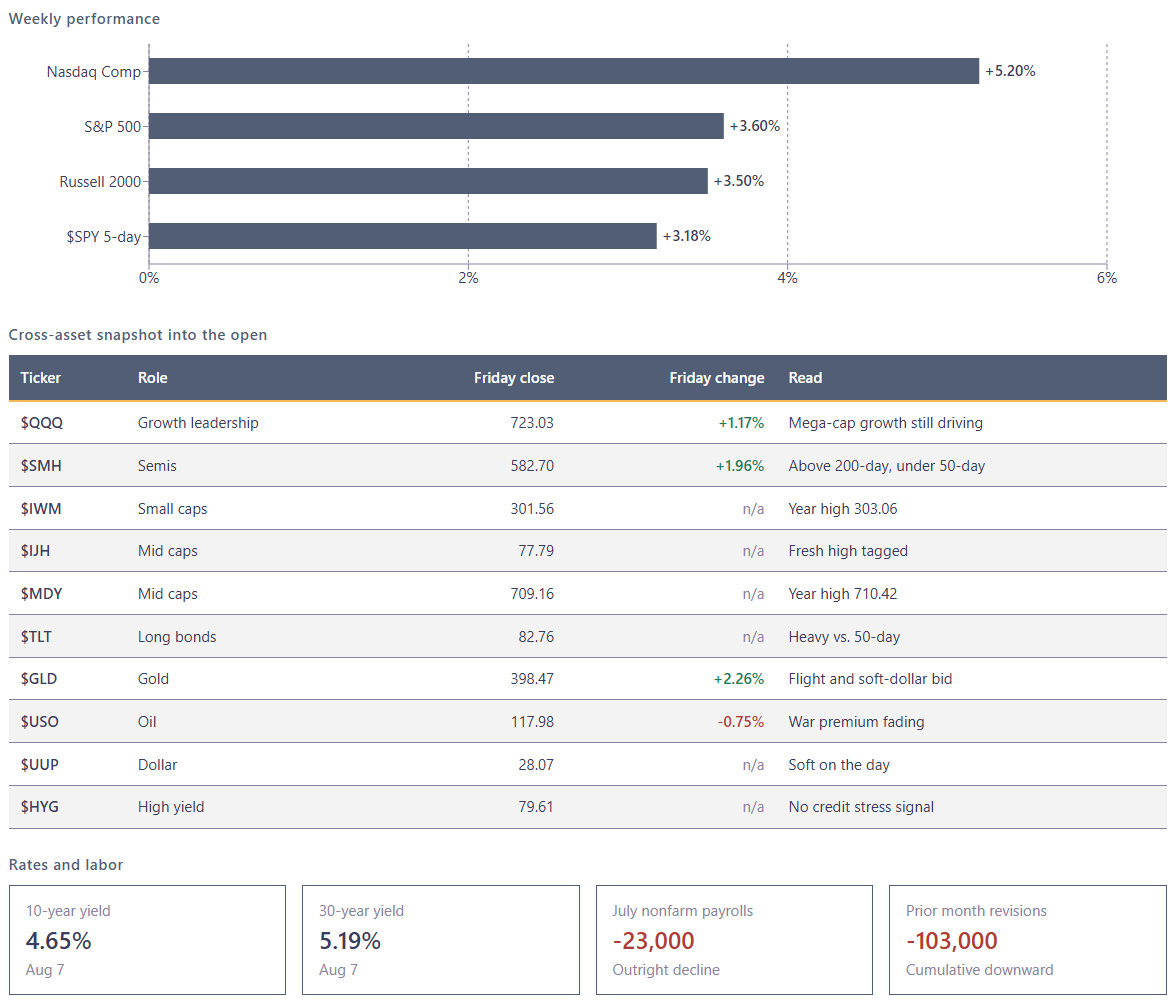Click the 301.56 Friday close value
The image size is (1176, 1004).
[x=532, y=508]
